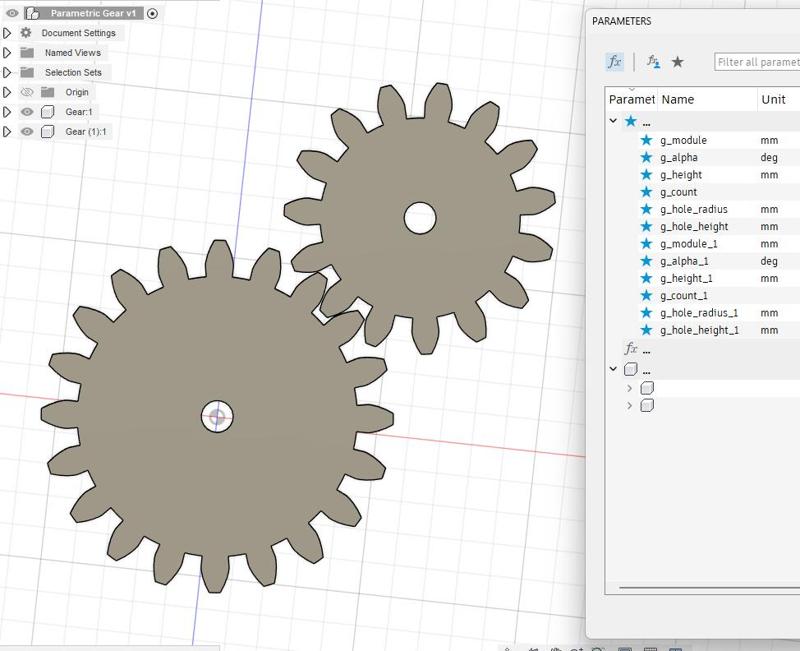Click the Origin folder icon
The image size is (800, 651).
tap(48, 91)
